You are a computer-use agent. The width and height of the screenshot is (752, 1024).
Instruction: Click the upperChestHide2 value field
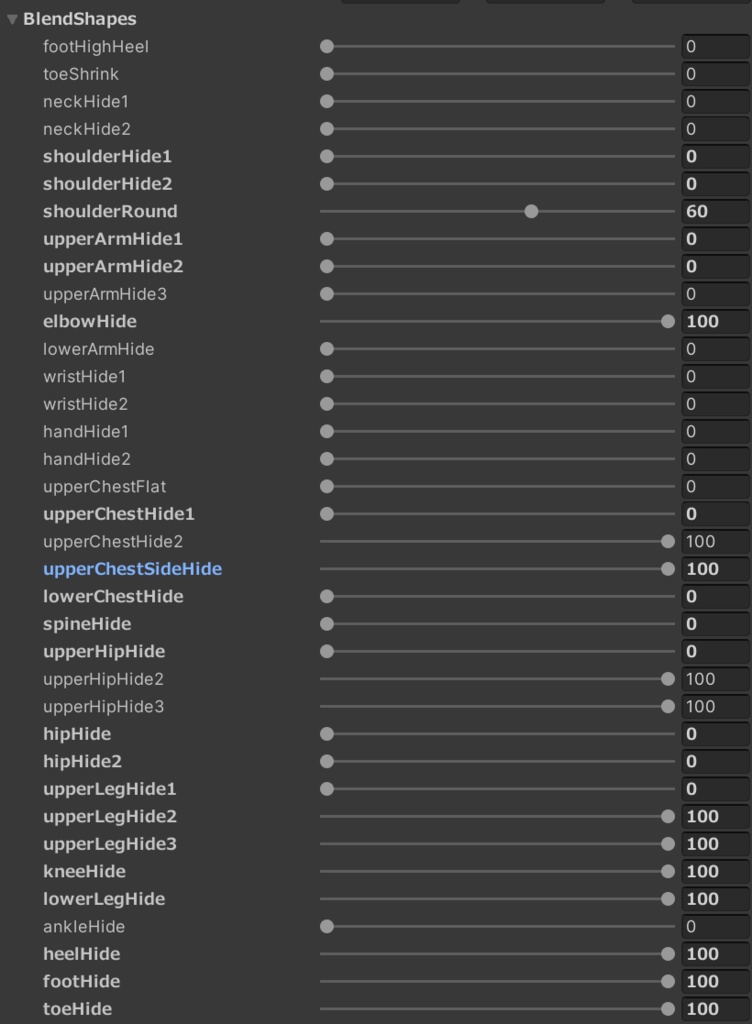pos(714,541)
